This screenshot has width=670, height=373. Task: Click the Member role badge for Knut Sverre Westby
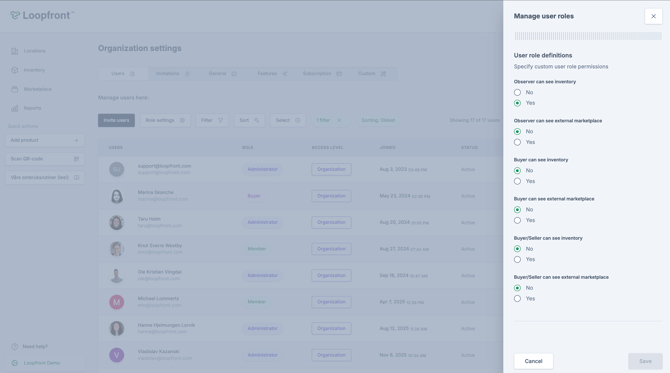coord(257,249)
